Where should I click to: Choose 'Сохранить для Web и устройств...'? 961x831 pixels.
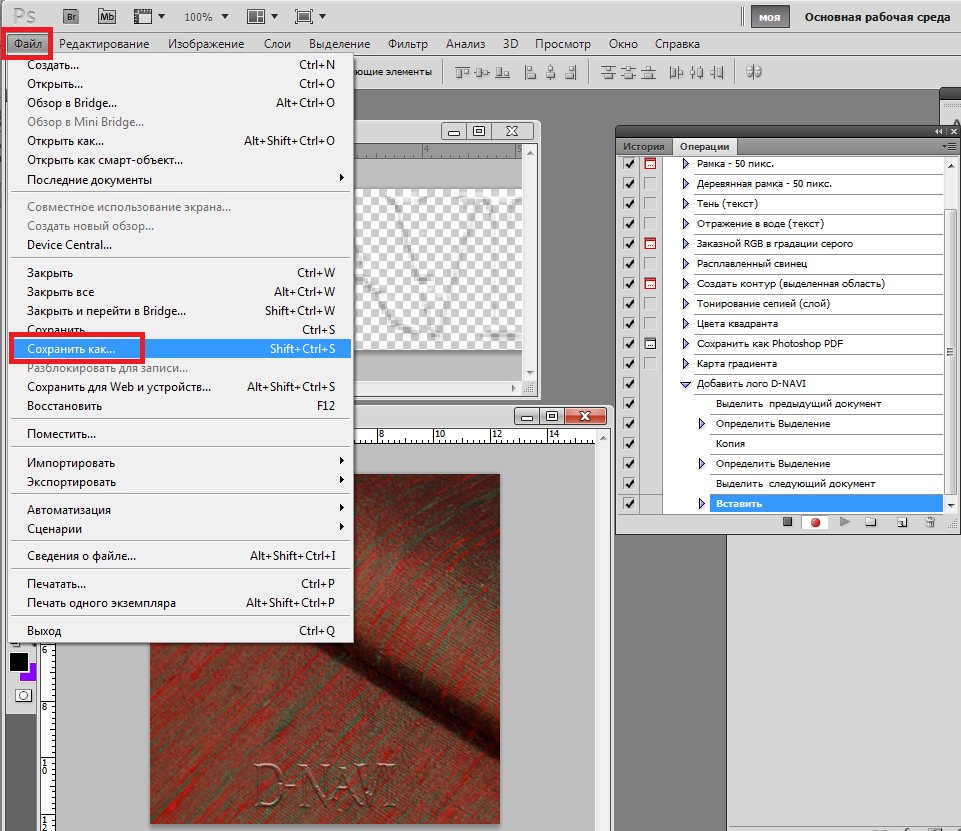[180, 387]
